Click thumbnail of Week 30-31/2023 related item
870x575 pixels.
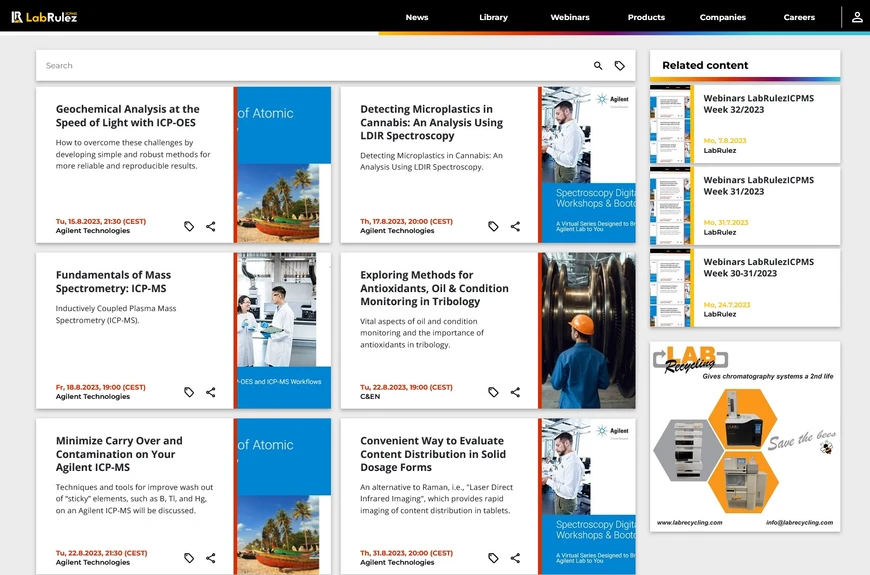pos(670,288)
